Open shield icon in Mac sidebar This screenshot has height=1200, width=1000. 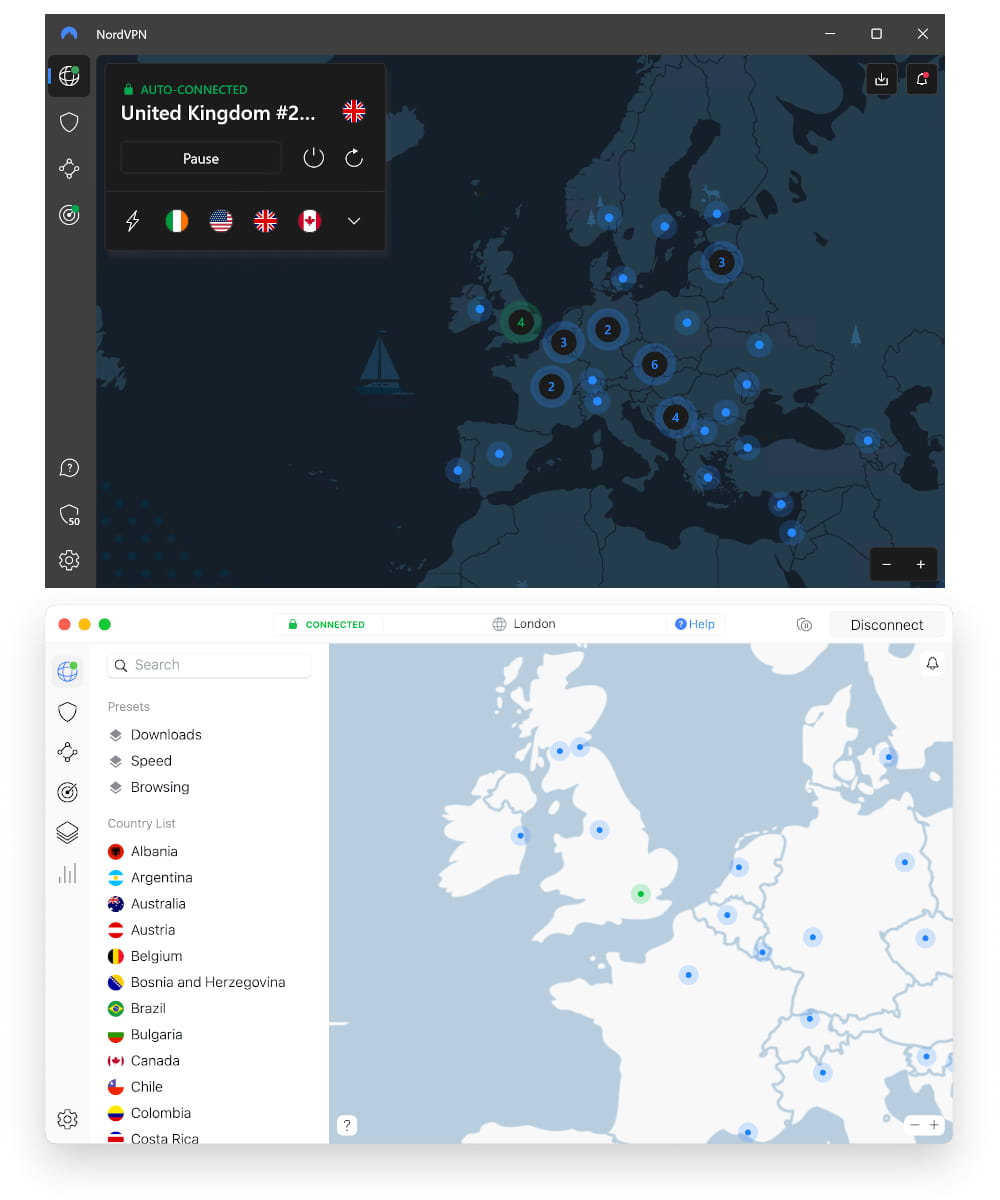coord(67,712)
